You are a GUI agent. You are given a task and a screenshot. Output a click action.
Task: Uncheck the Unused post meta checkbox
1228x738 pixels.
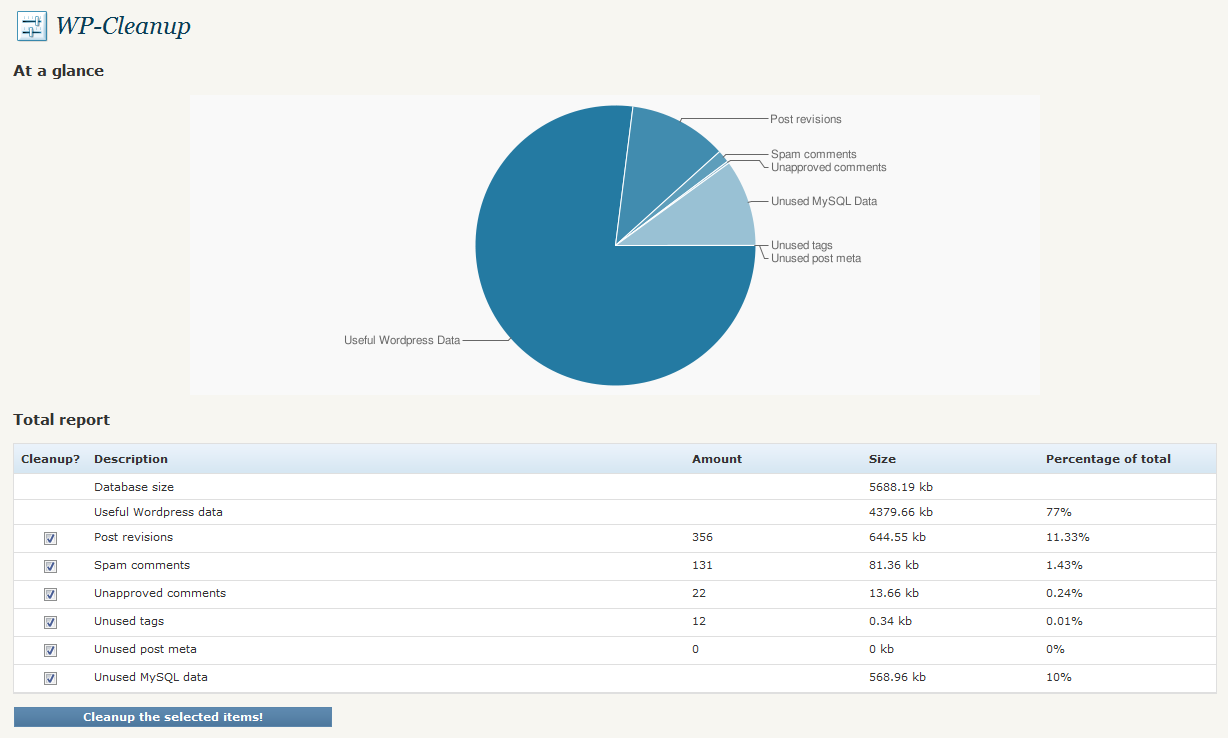50,650
